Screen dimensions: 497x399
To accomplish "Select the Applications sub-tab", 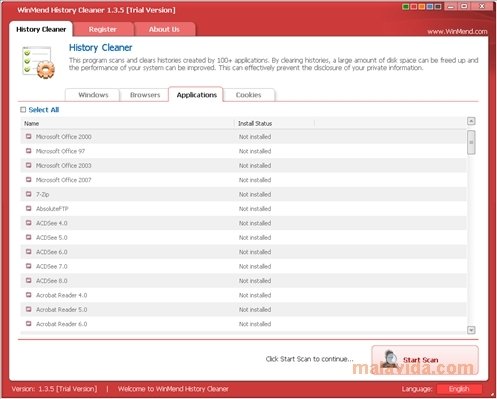I will pyautogui.click(x=197, y=95).
